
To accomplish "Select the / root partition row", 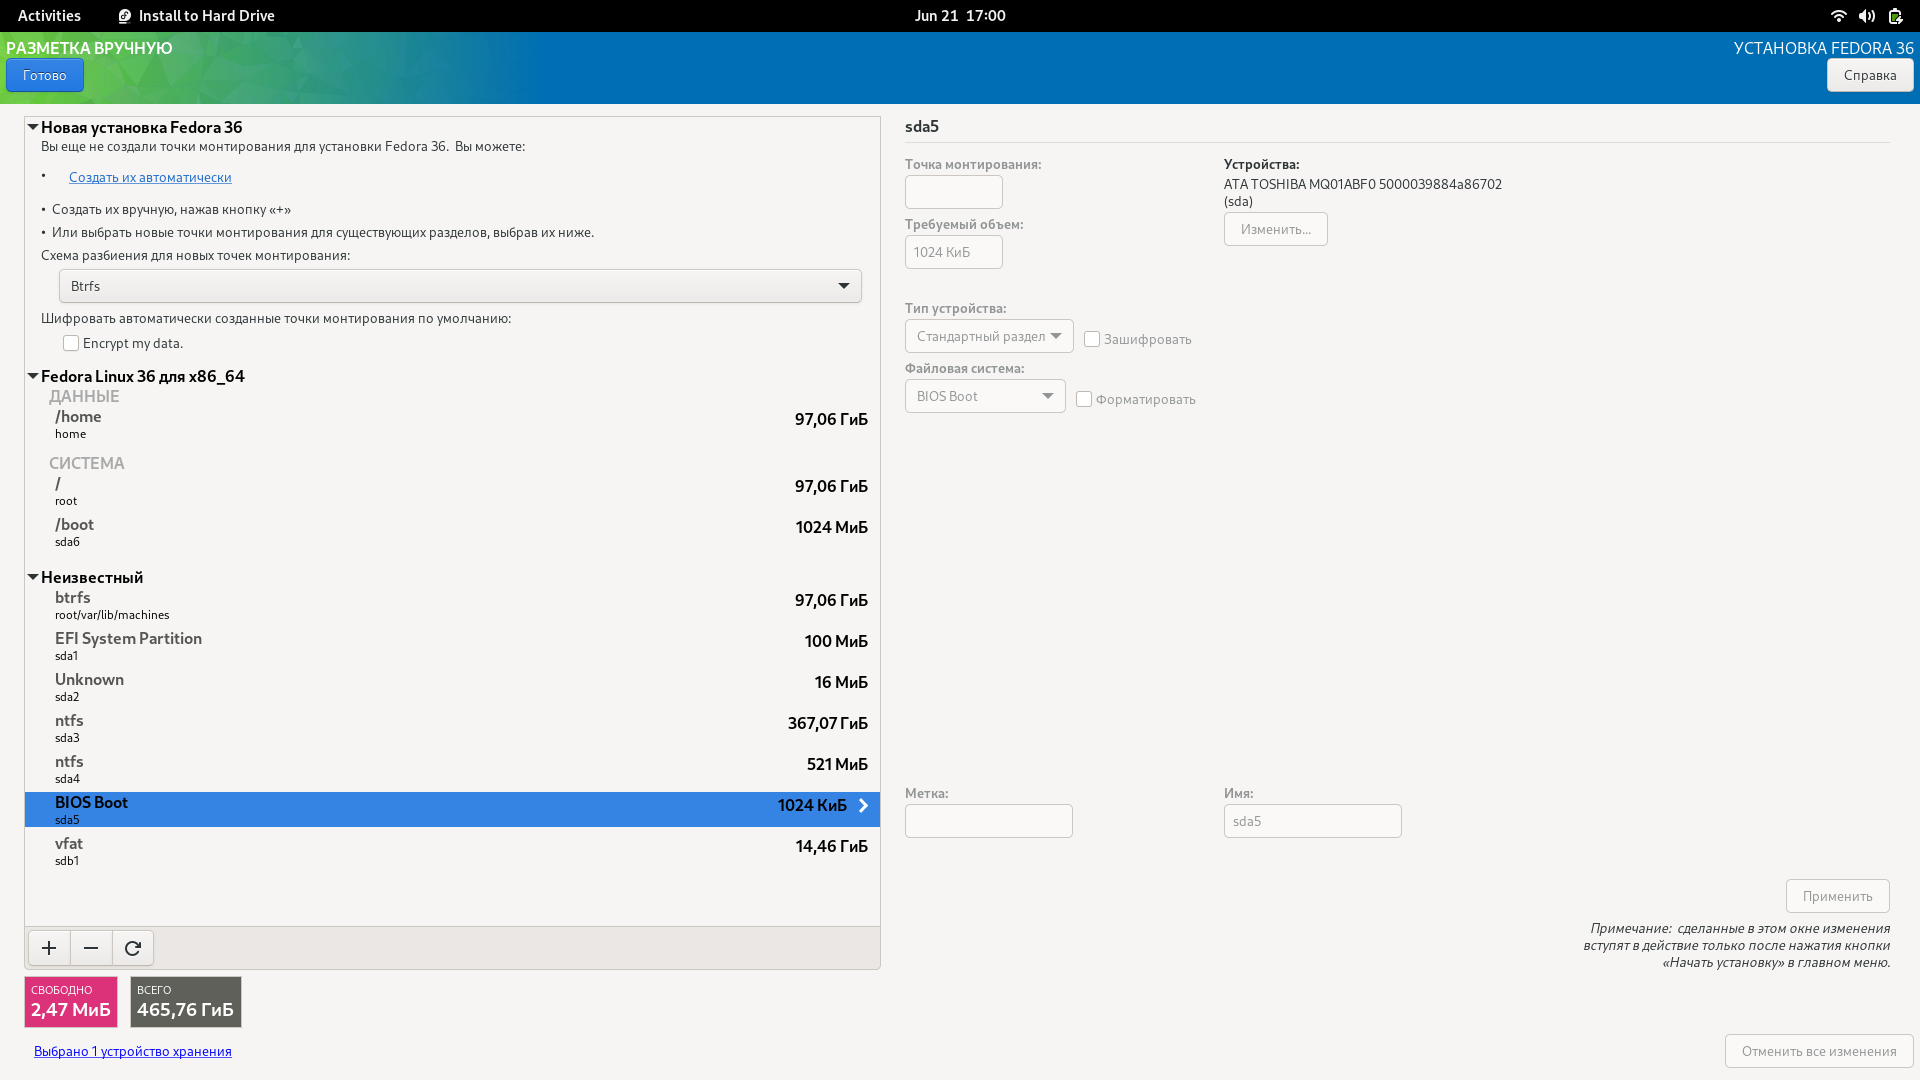I will click(452, 491).
